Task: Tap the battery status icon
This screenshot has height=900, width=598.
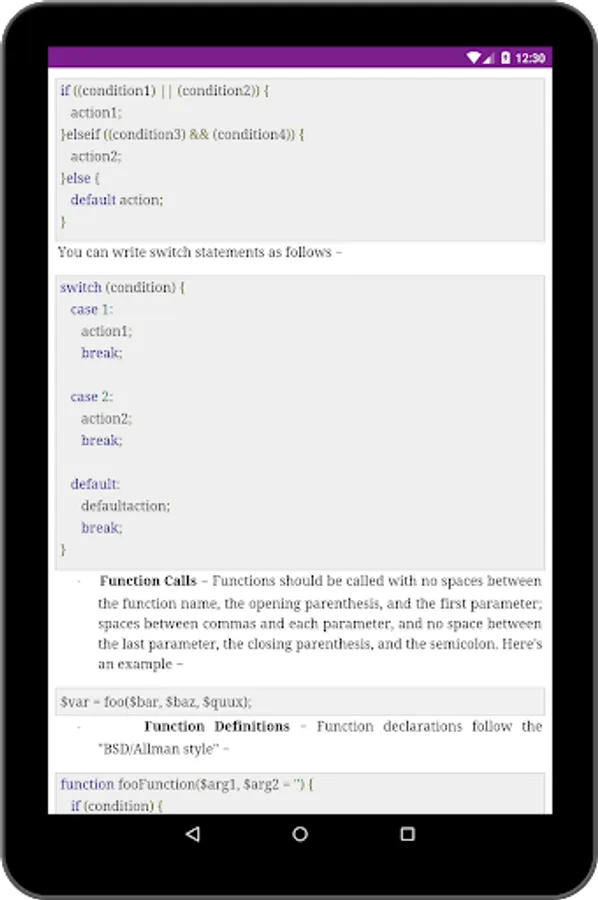Action: (505, 57)
